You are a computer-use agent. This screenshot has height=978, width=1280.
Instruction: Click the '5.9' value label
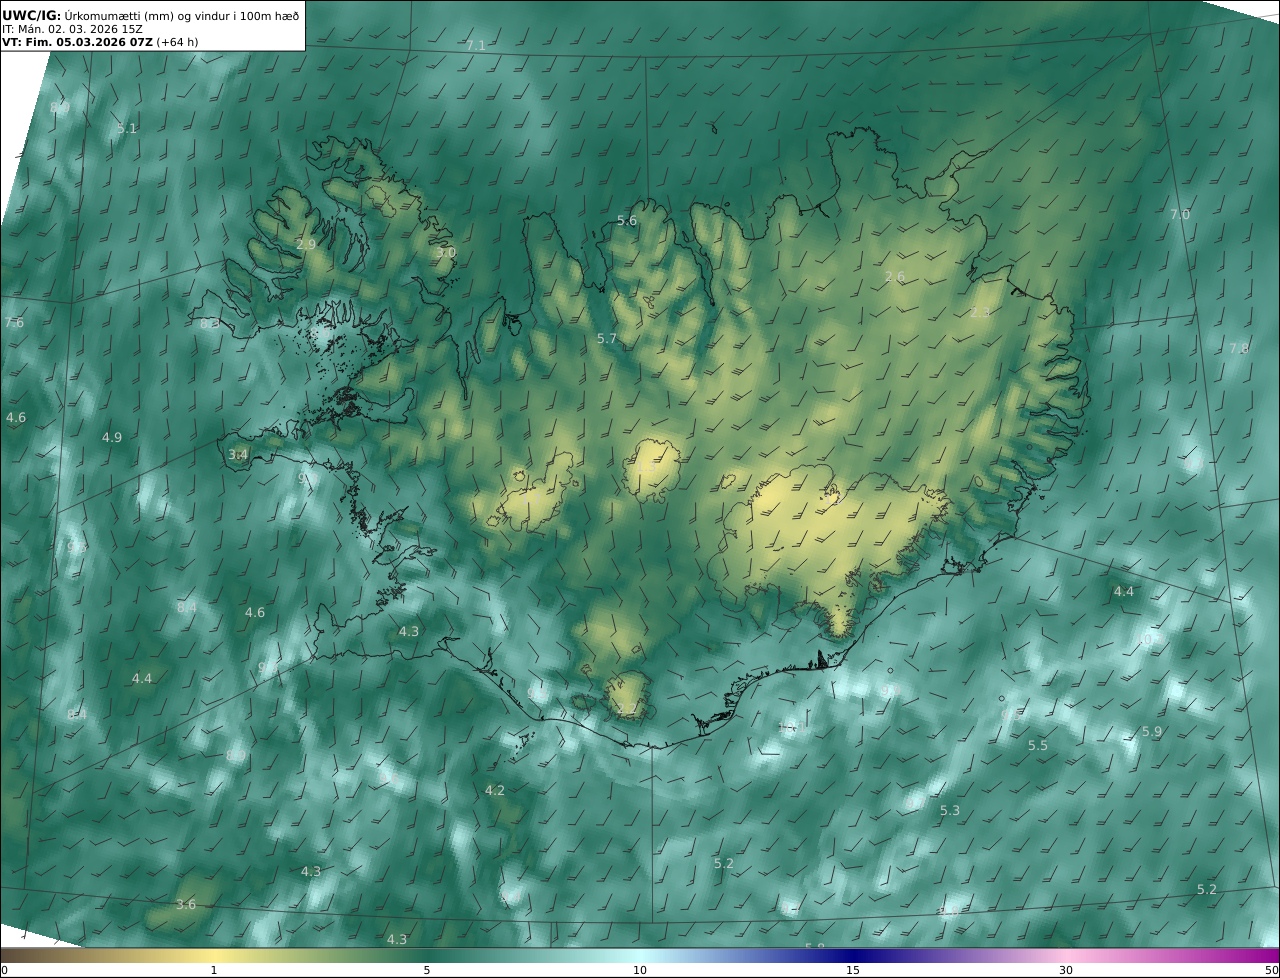pos(1152,732)
